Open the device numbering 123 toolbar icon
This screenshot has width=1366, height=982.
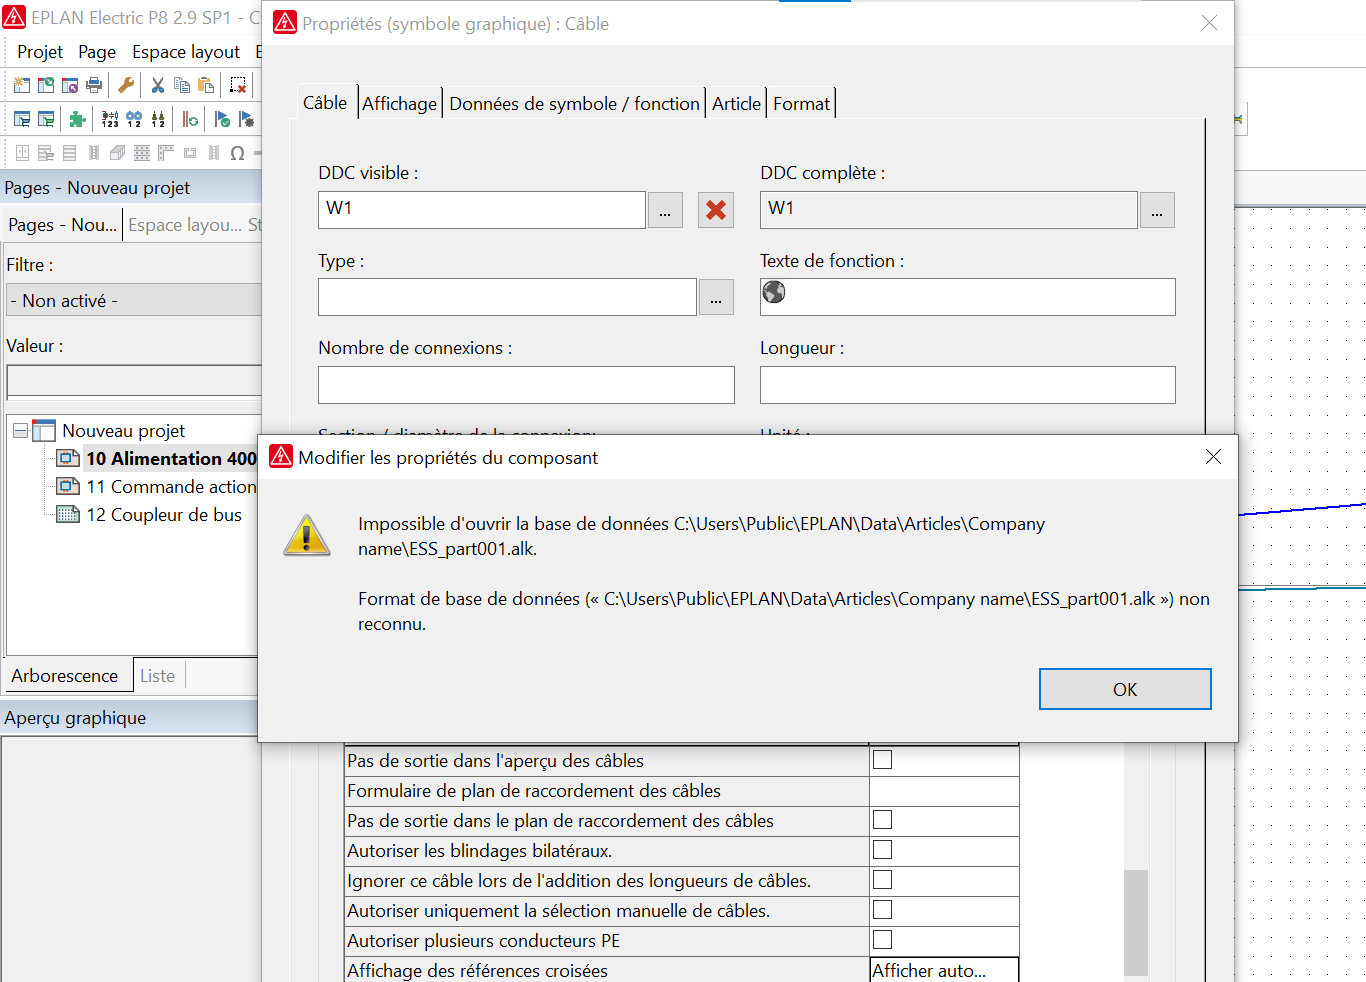pyautogui.click(x=110, y=119)
